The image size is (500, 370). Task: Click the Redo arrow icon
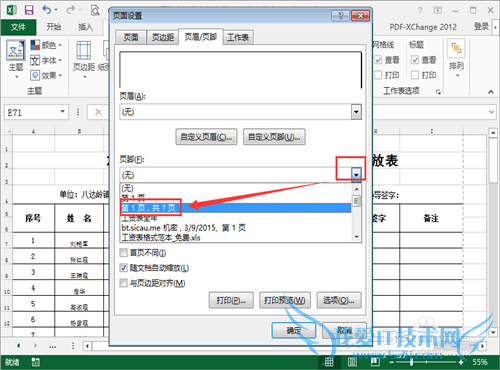click(70, 10)
